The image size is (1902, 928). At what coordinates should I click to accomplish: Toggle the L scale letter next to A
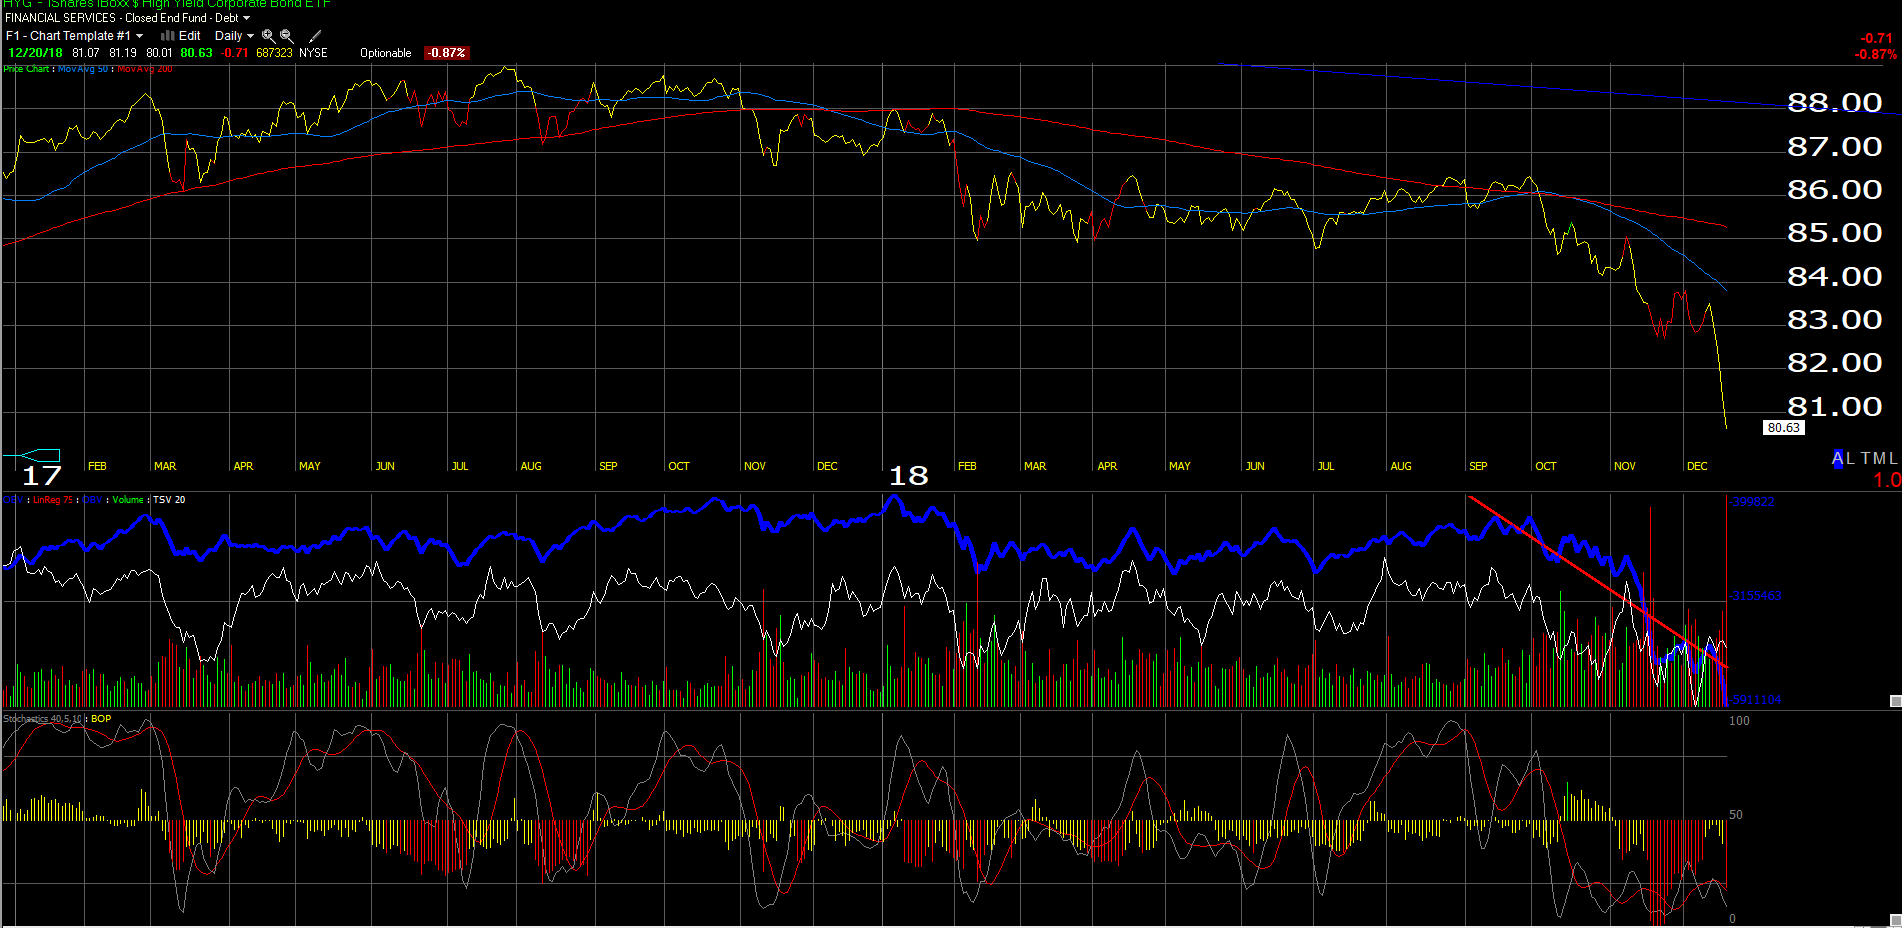tap(1850, 459)
